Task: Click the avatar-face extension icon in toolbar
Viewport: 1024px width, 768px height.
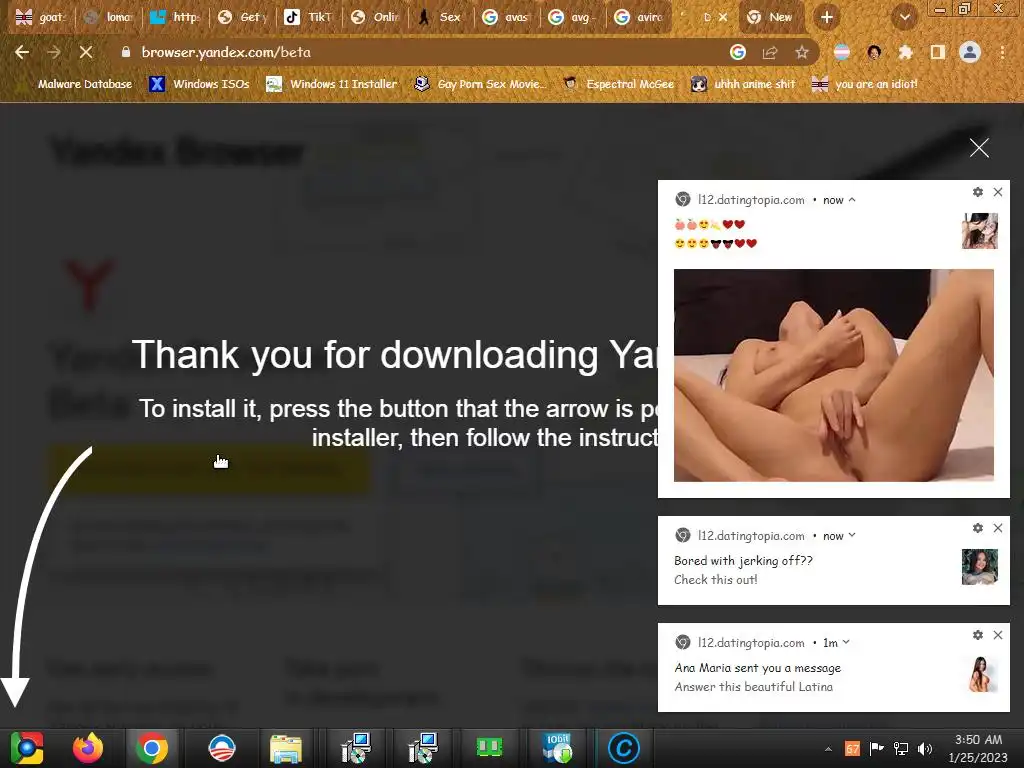Action: tap(874, 52)
